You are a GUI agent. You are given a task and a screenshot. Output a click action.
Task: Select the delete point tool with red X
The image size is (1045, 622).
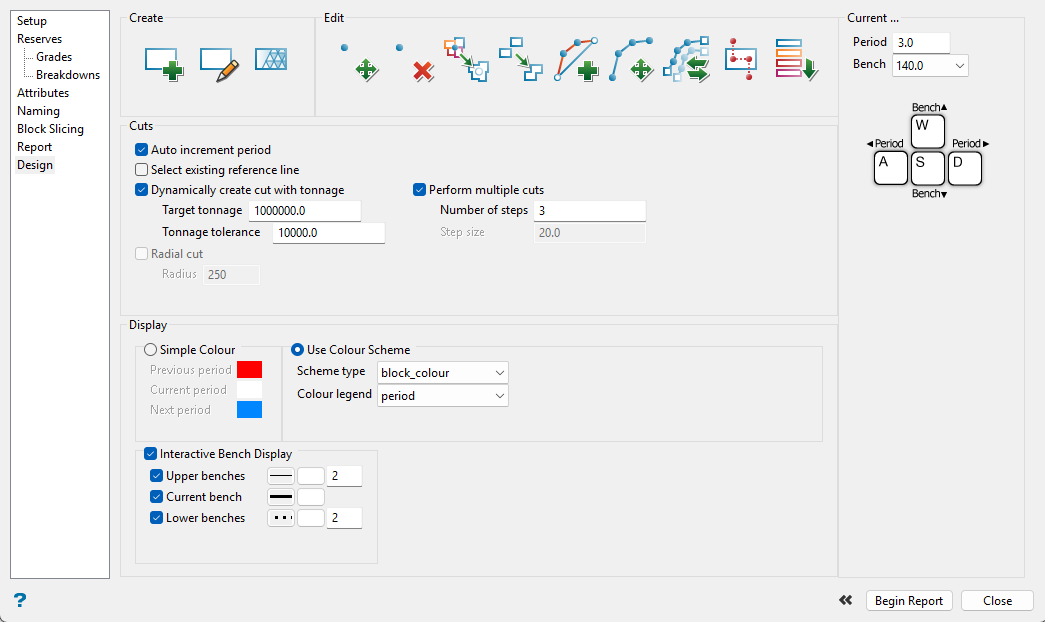(415, 62)
